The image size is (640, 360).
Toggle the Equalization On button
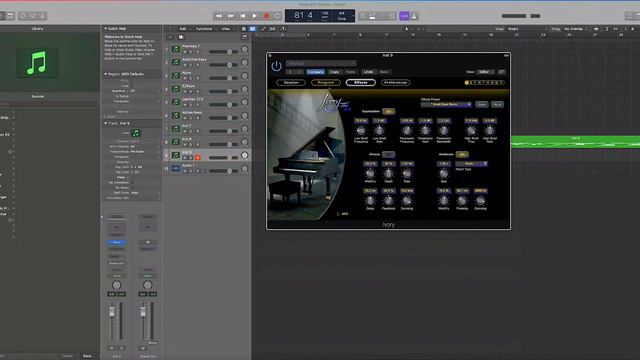point(388,111)
